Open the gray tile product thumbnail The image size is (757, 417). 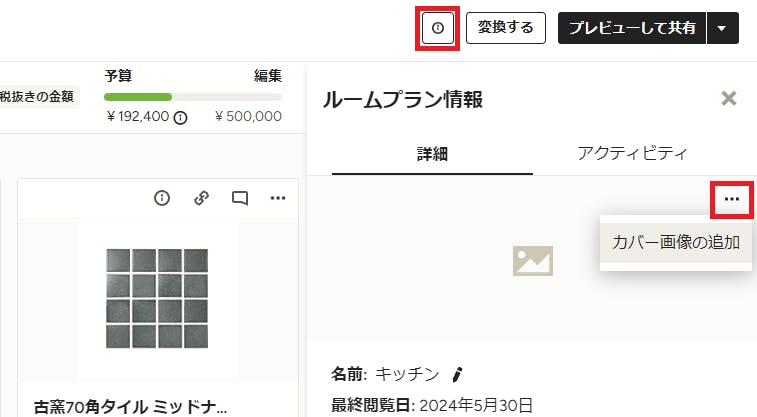pos(157,298)
